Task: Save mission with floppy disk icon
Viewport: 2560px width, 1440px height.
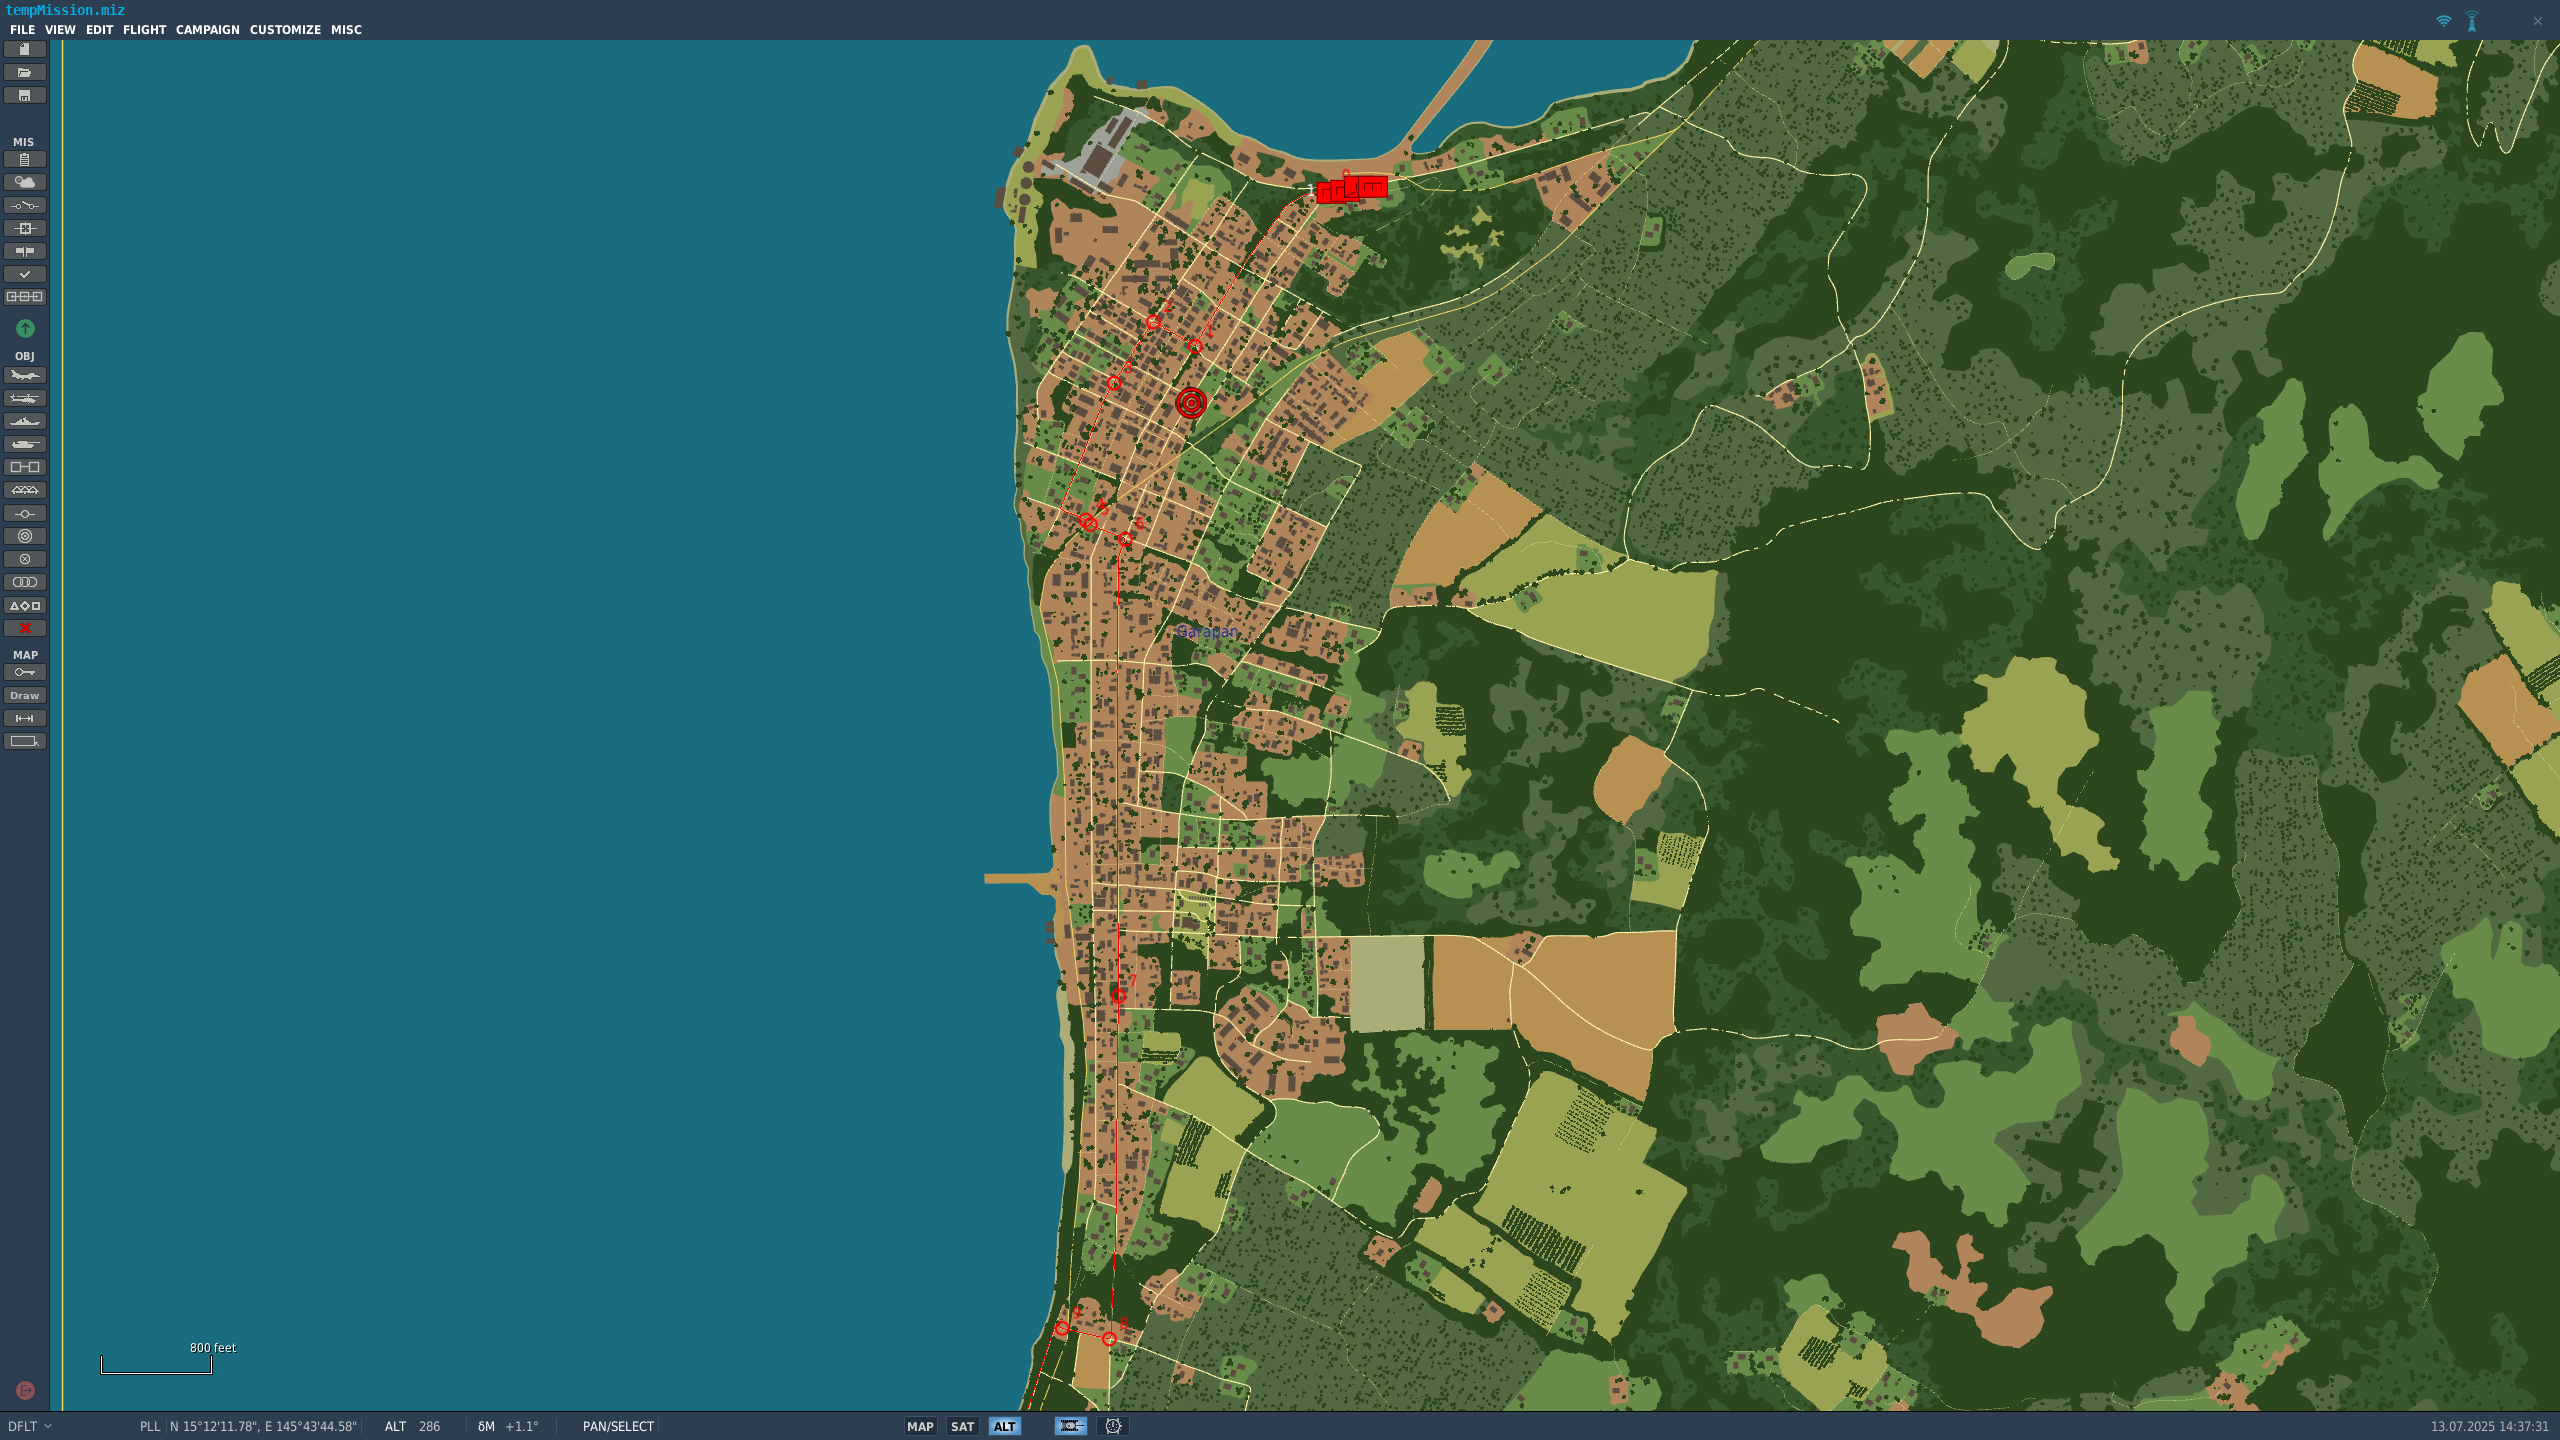Action: tap(25, 95)
